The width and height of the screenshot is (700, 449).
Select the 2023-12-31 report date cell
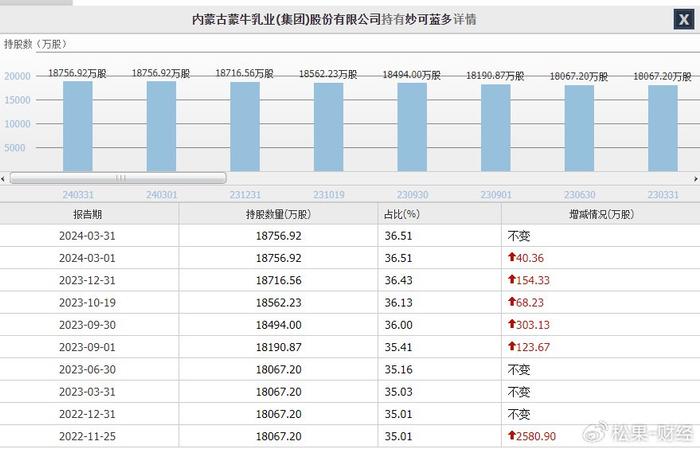(88, 280)
